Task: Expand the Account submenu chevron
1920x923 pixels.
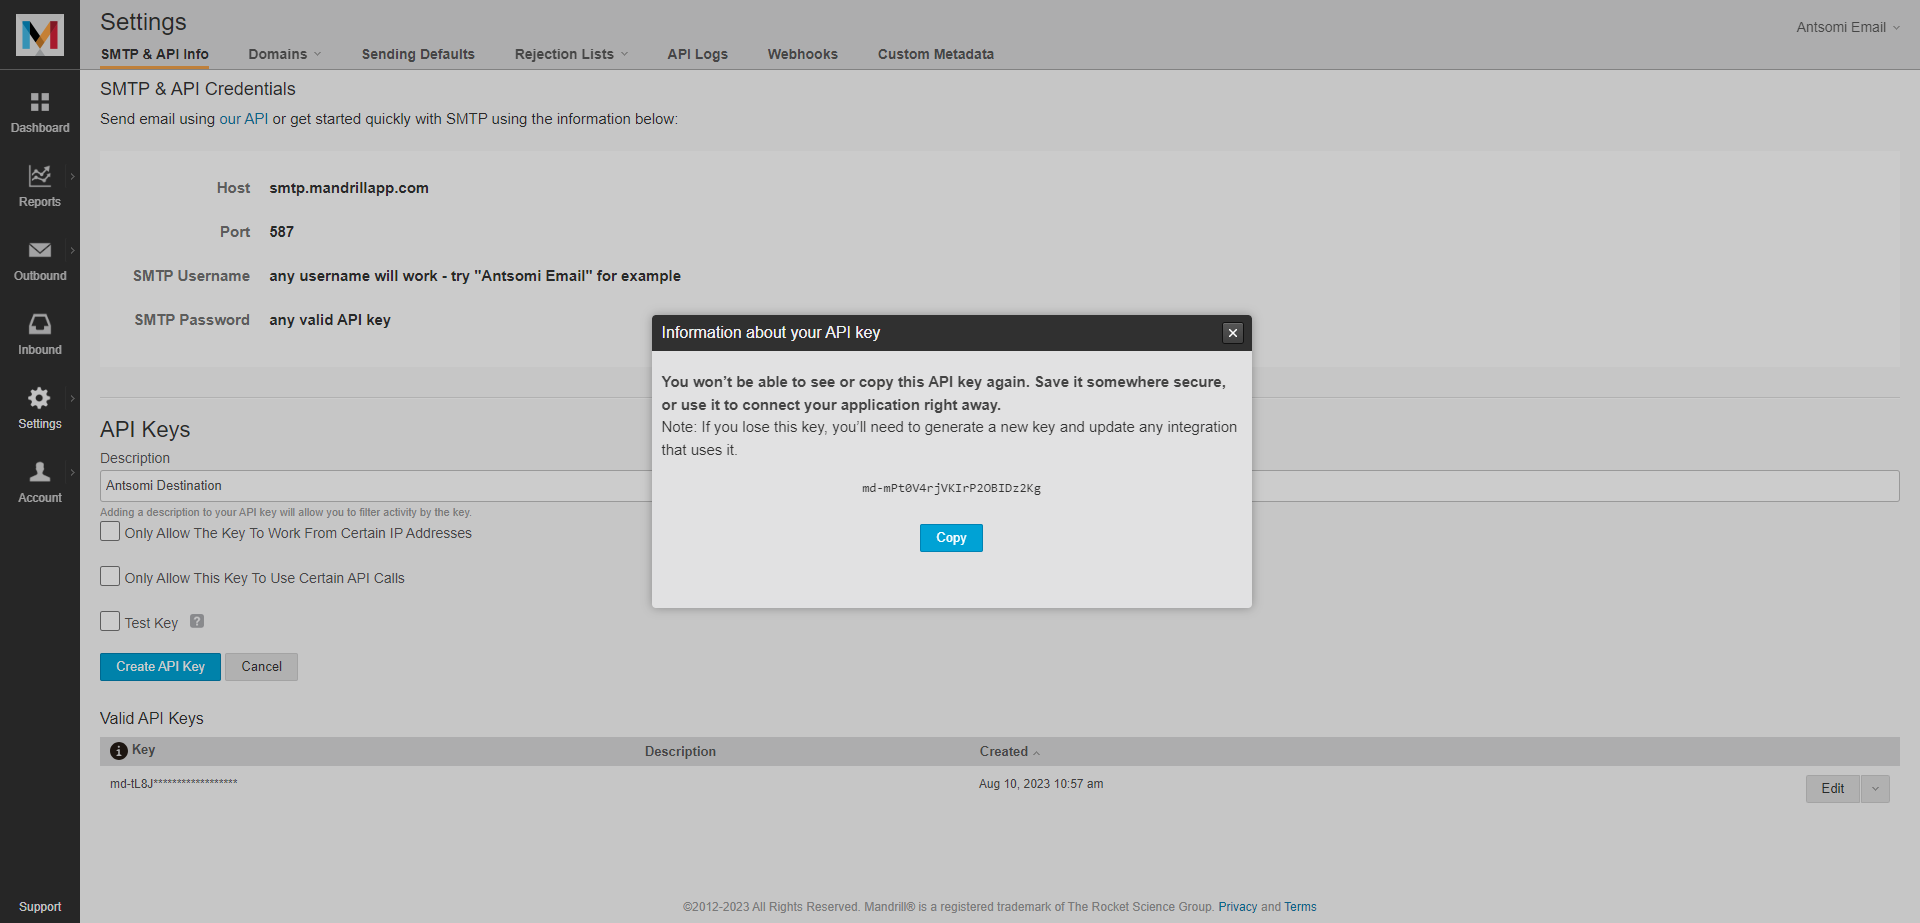Action: (x=72, y=473)
